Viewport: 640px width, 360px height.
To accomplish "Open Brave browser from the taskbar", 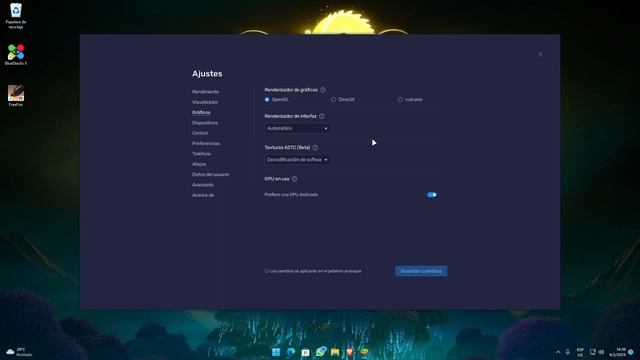I will pyautogui.click(x=350, y=352).
